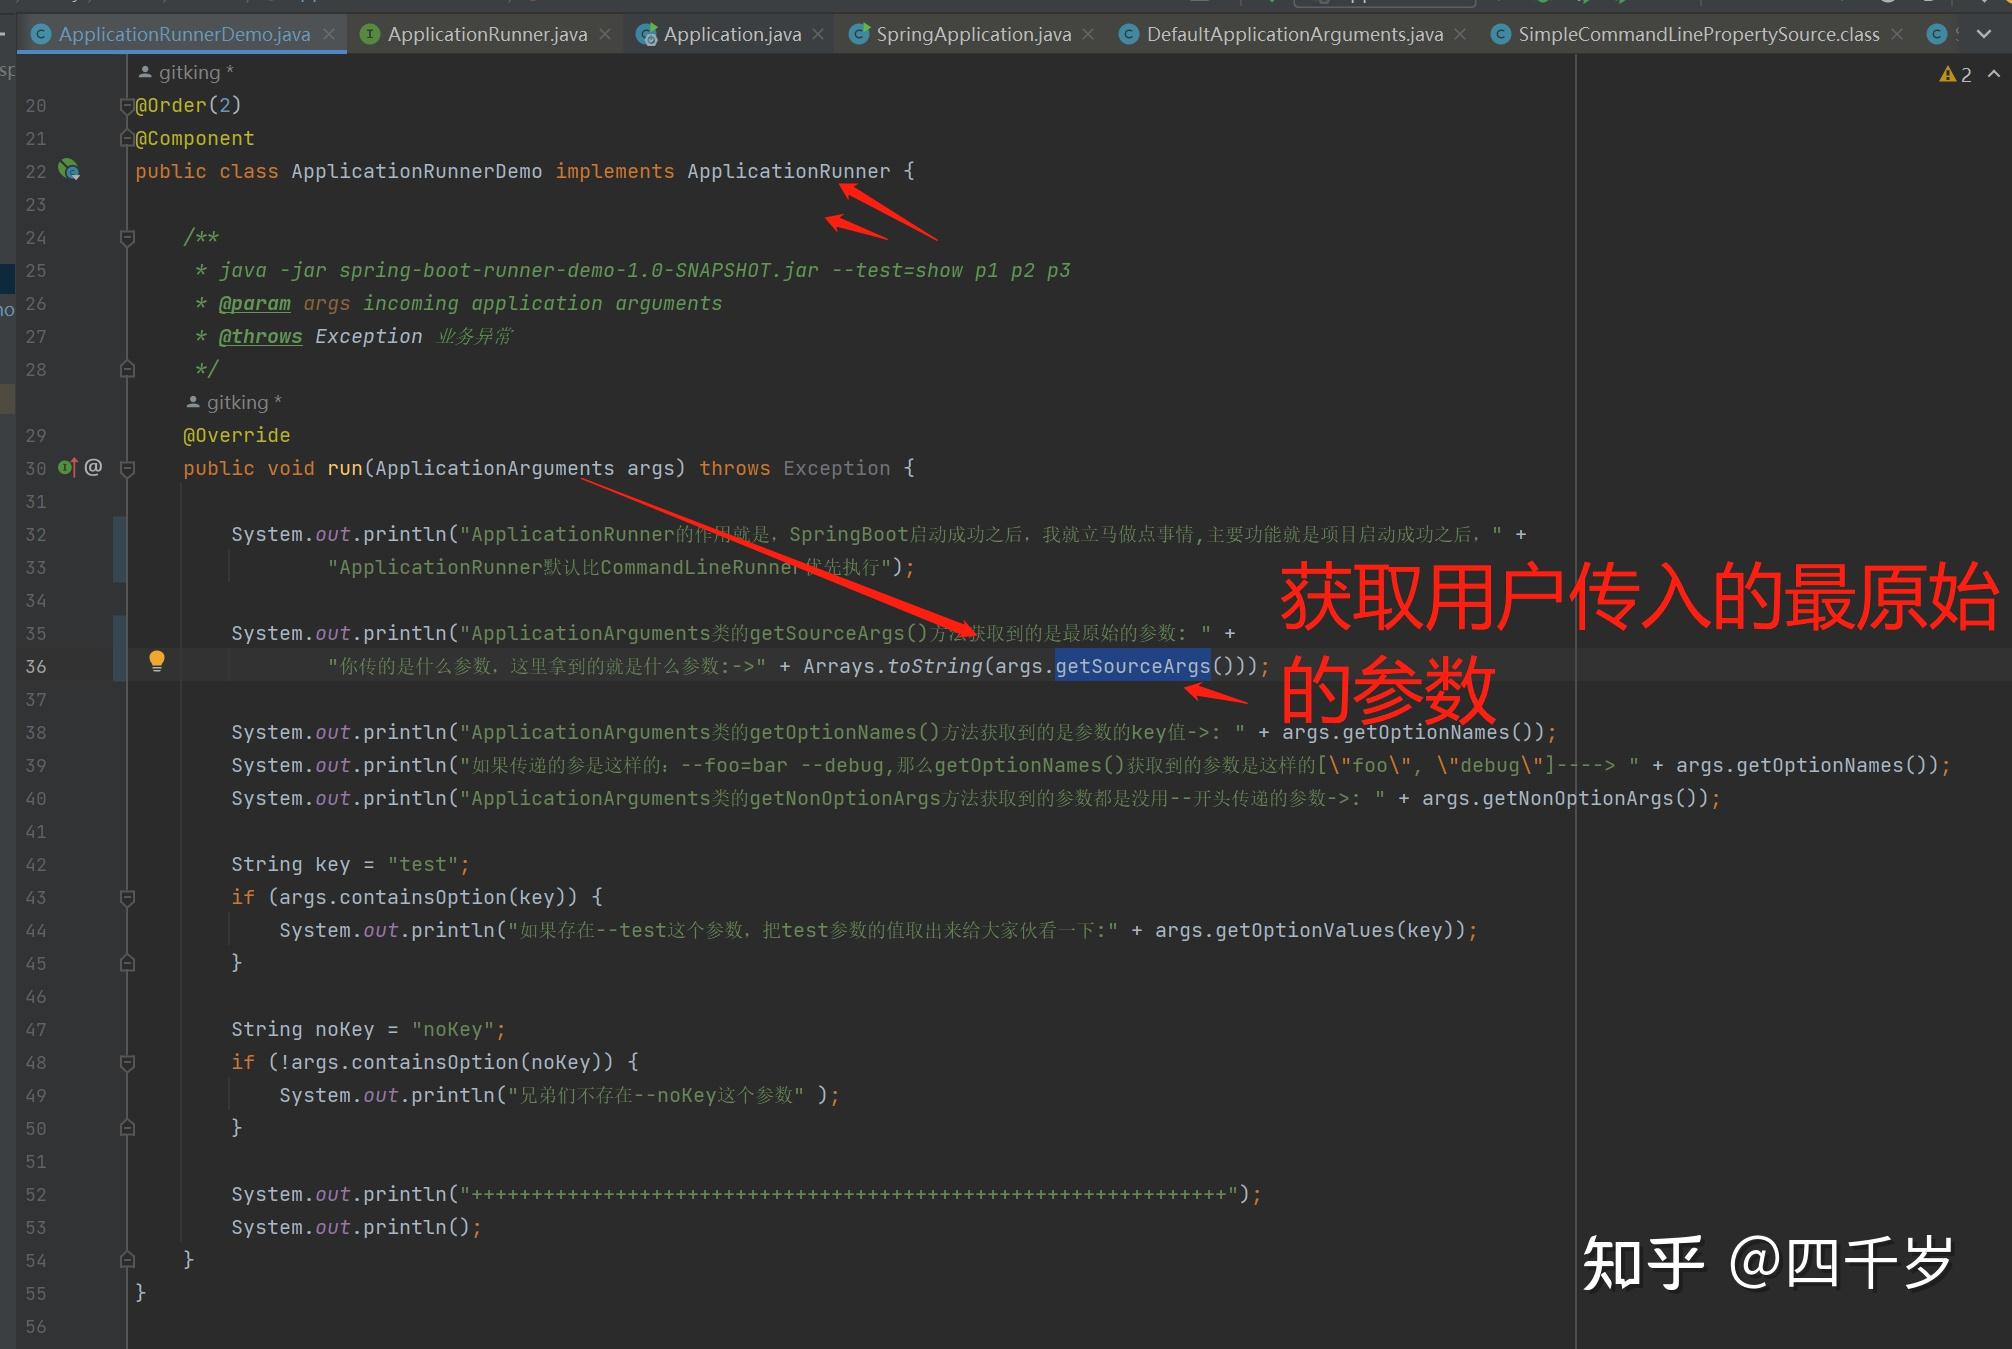Click the yellow intention lightbulb at line 36
2012x1349 pixels.
(x=157, y=660)
